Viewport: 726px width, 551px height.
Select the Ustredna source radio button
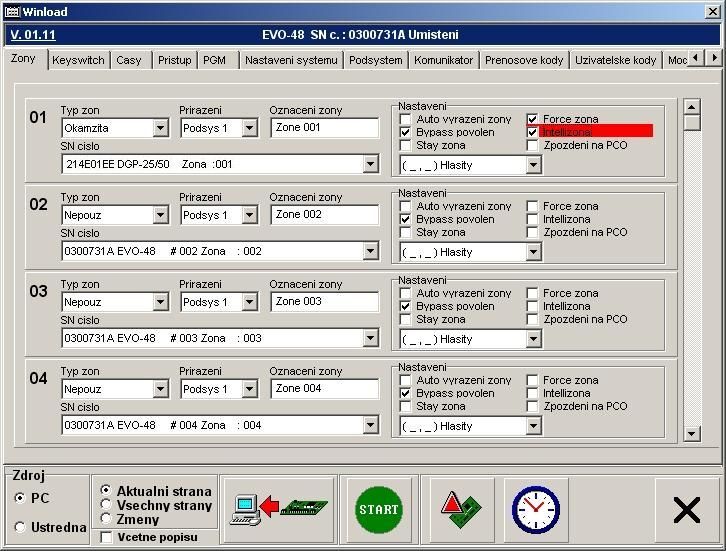[20, 527]
